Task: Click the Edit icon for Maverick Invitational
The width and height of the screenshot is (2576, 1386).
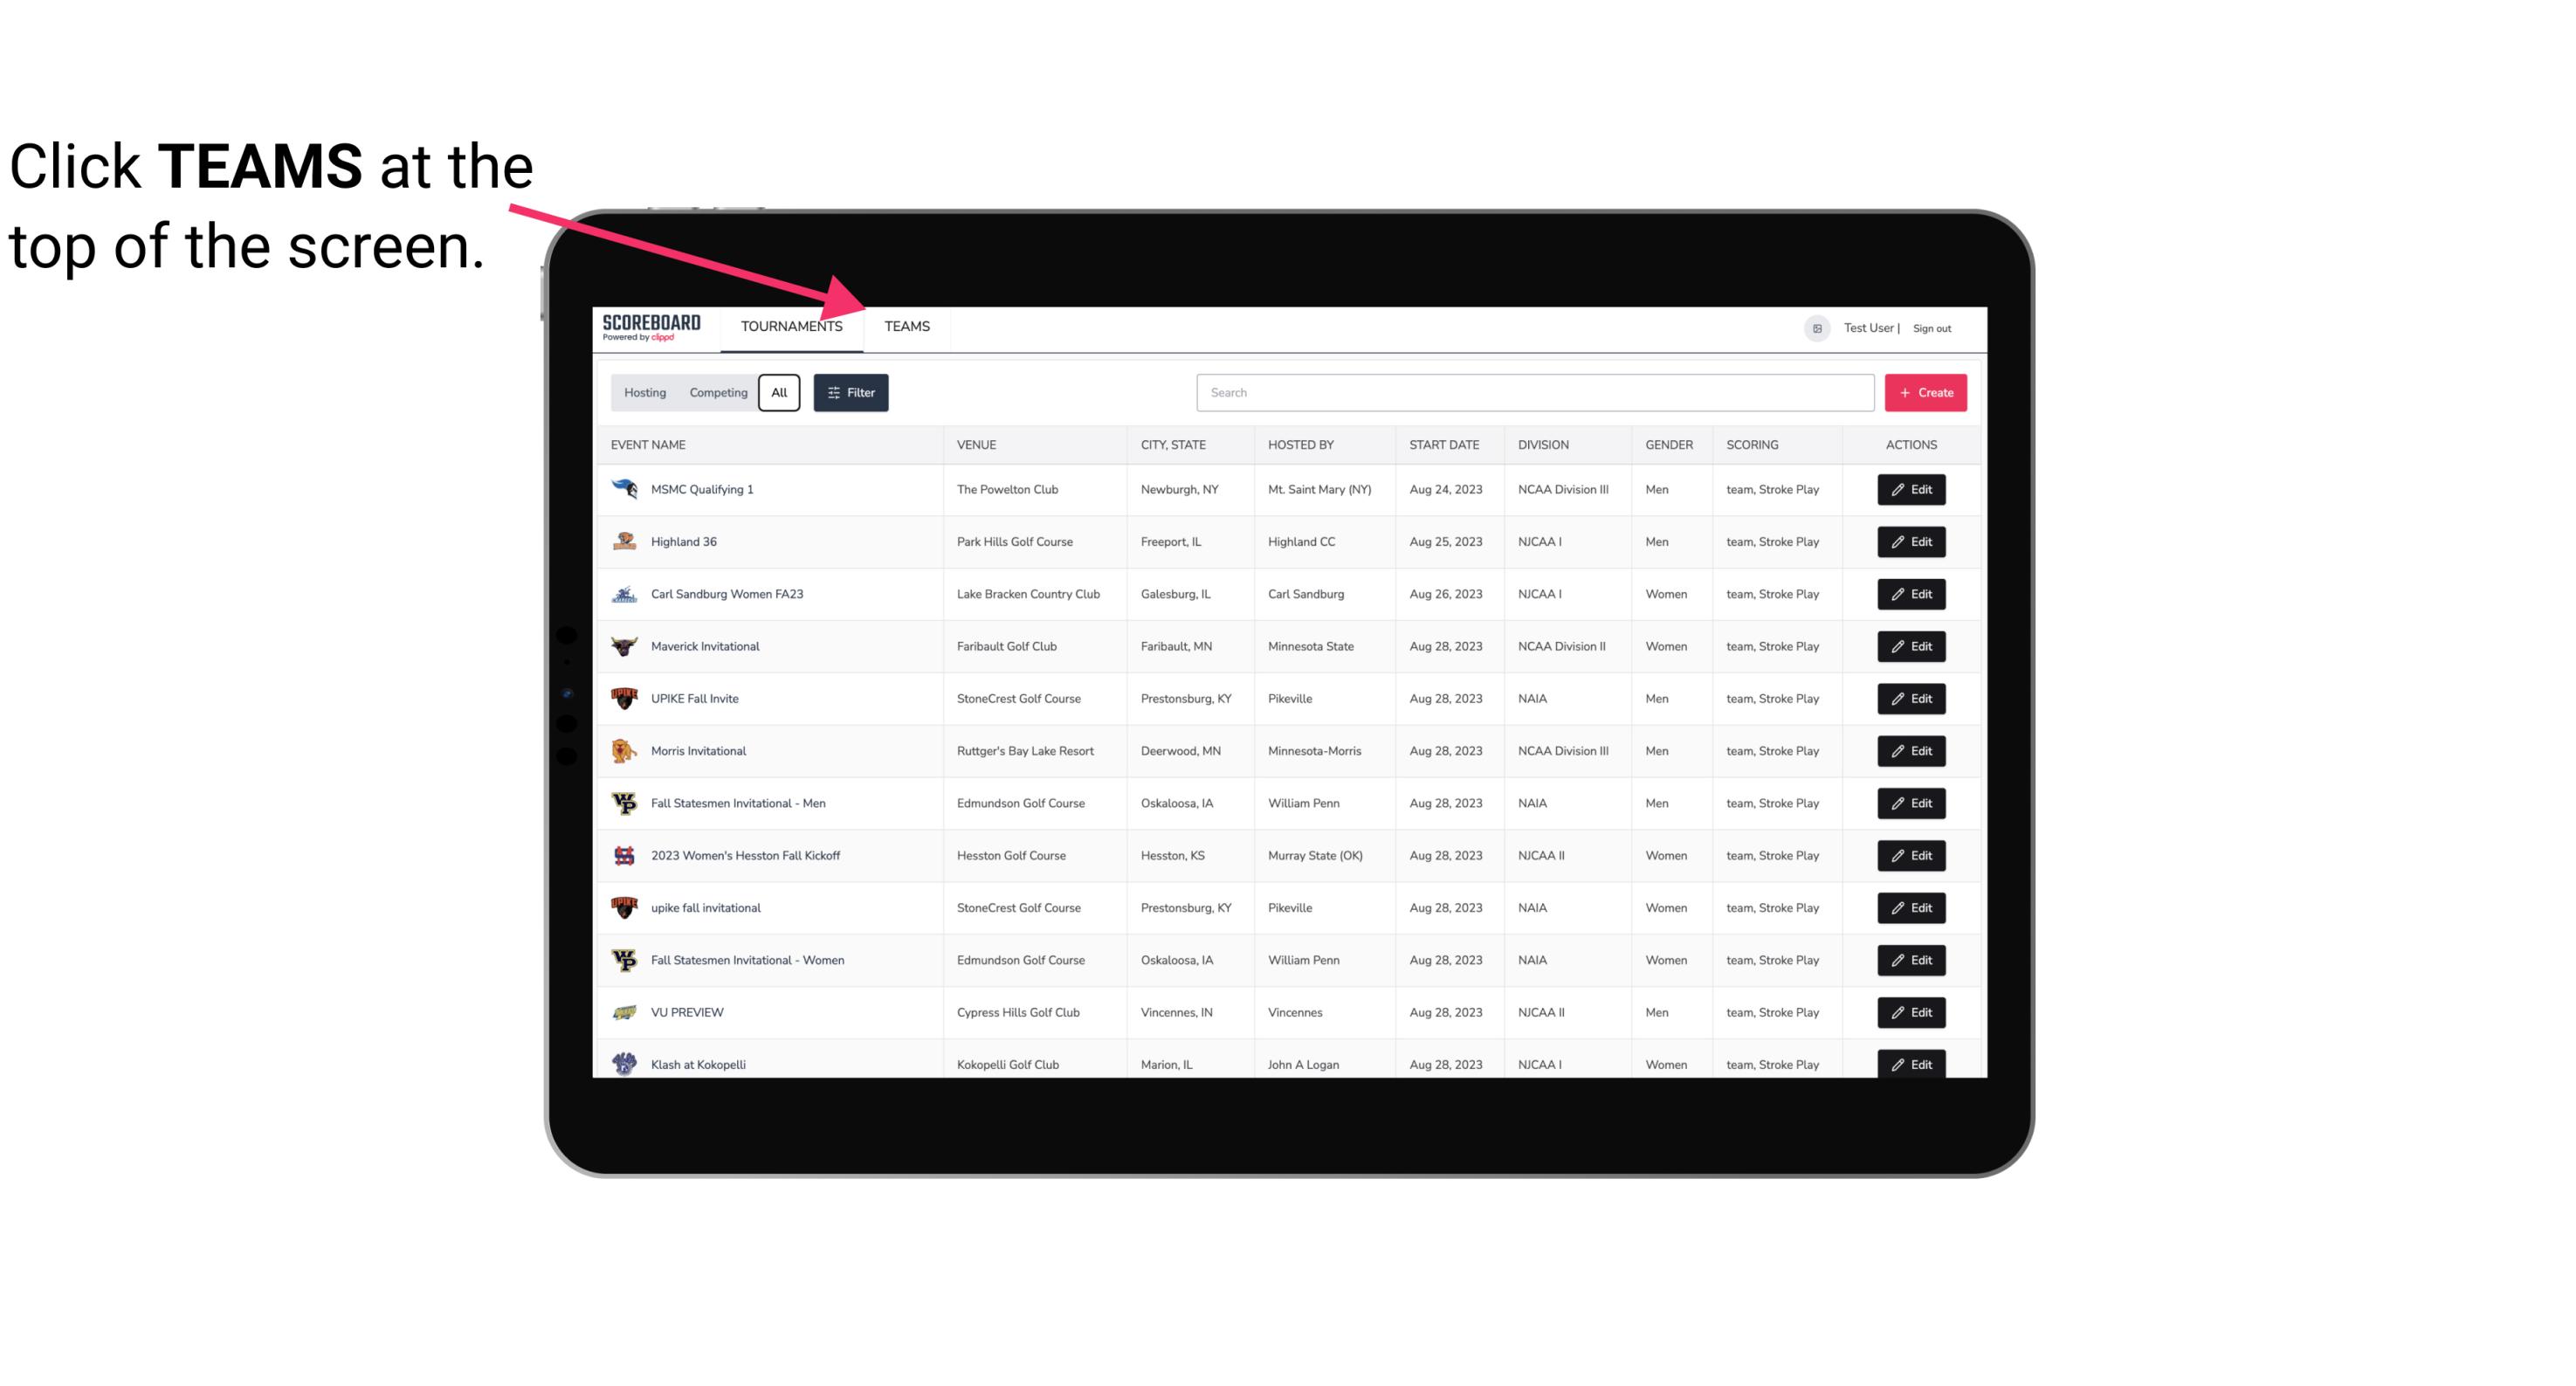Action: coord(1912,645)
